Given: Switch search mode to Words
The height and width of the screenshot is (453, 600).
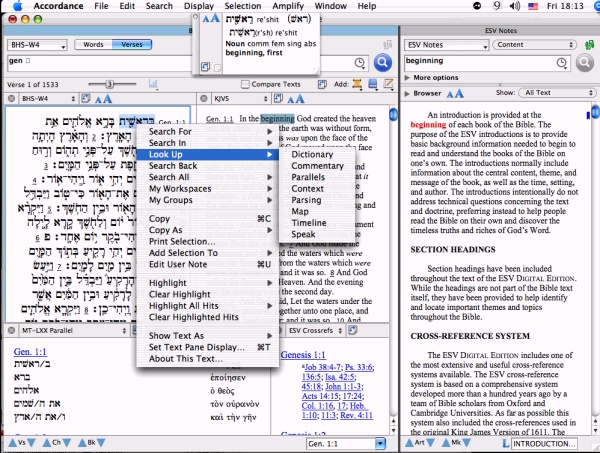Looking at the screenshot, I should tap(93, 44).
